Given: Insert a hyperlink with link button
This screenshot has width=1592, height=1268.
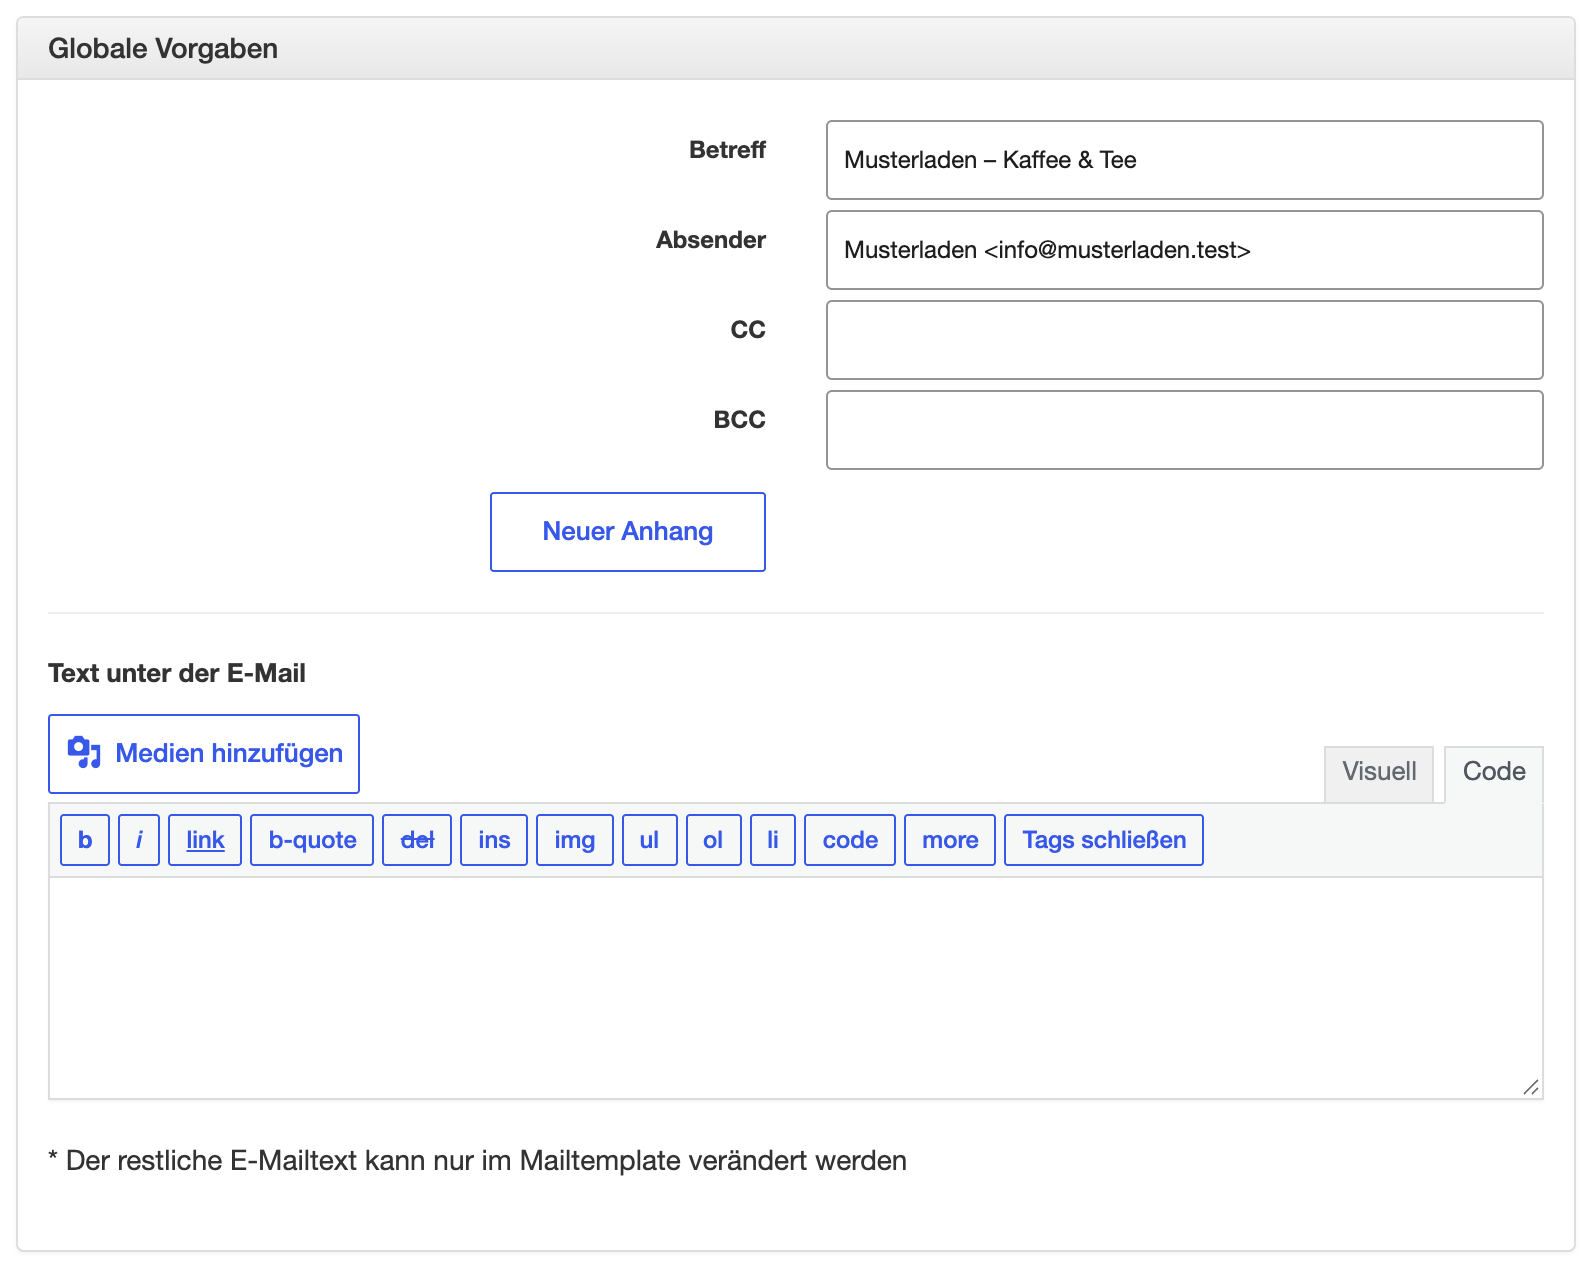Looking at the screenshot, I should (205, 840).
